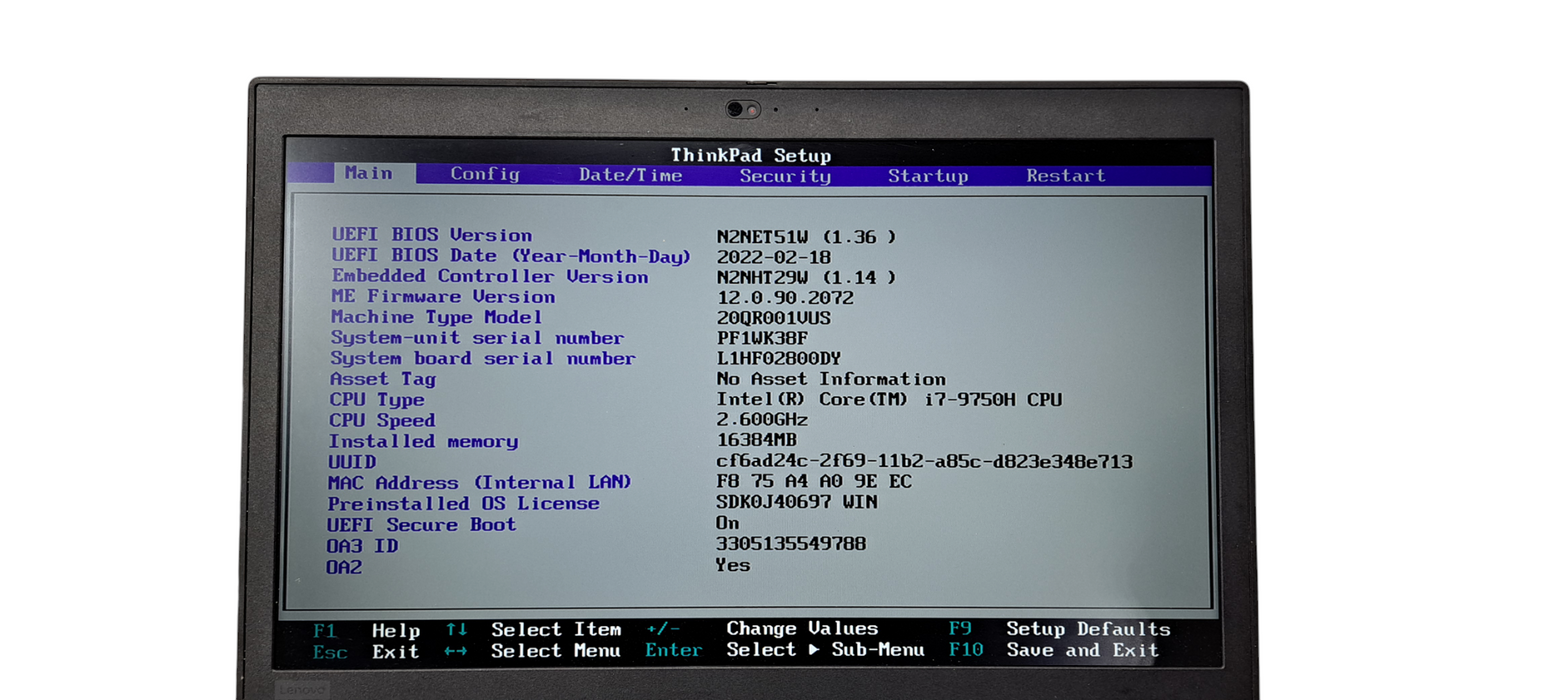Click the UEFI BIOS Version label
1554x700 pixels.
432,235
